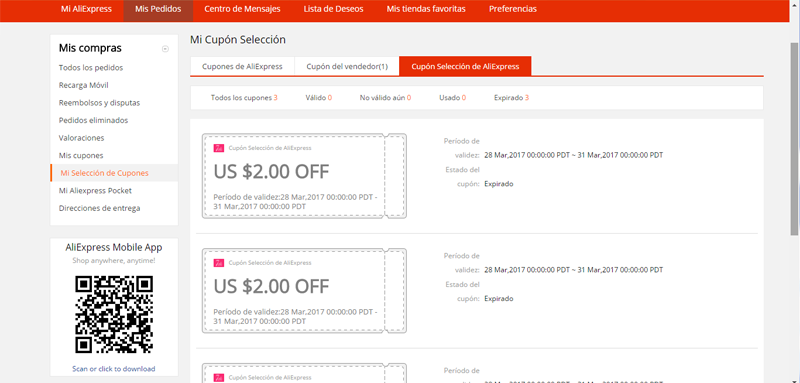The width and height of the screenshot is (800, 383).
Task: Click first coupon's Expirado status text
Action: pyautogui.click(x=499, y=184)
